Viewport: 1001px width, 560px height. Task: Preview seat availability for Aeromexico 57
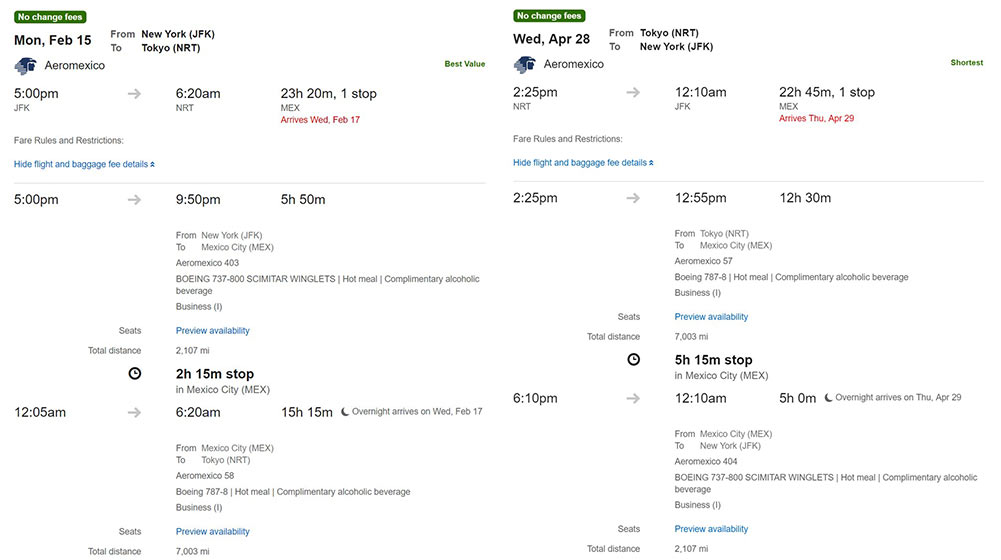[x=711, y=317]
